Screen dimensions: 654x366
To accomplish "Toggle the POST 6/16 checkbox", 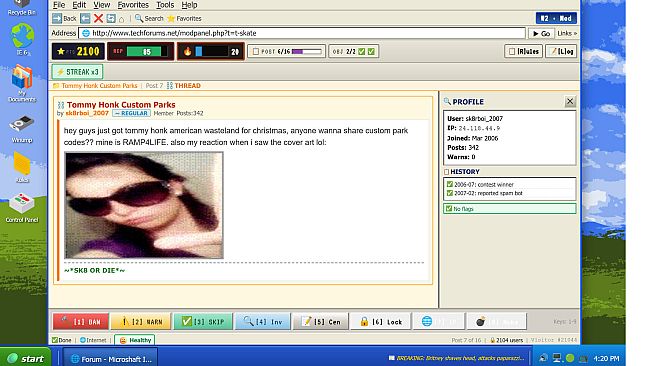I will (x=256, y=51).
